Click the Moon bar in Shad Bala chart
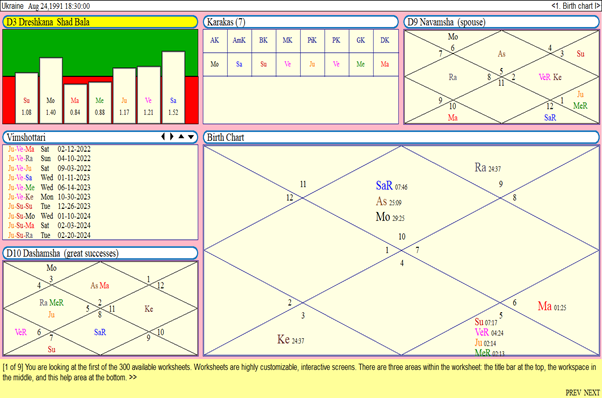Viewport: 602px width, 398px height. tap(51, 91)
